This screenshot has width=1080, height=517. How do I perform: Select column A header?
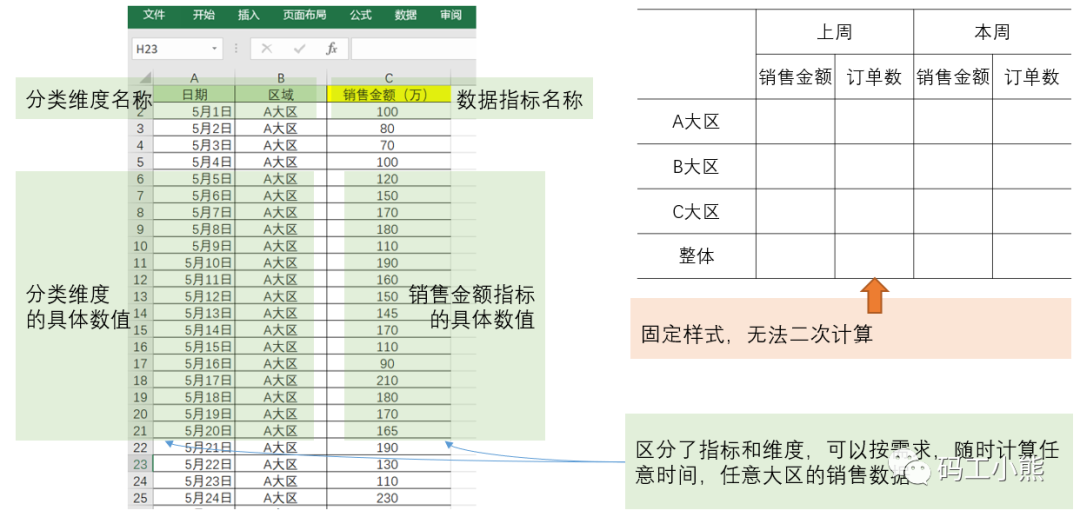(194, 78)
